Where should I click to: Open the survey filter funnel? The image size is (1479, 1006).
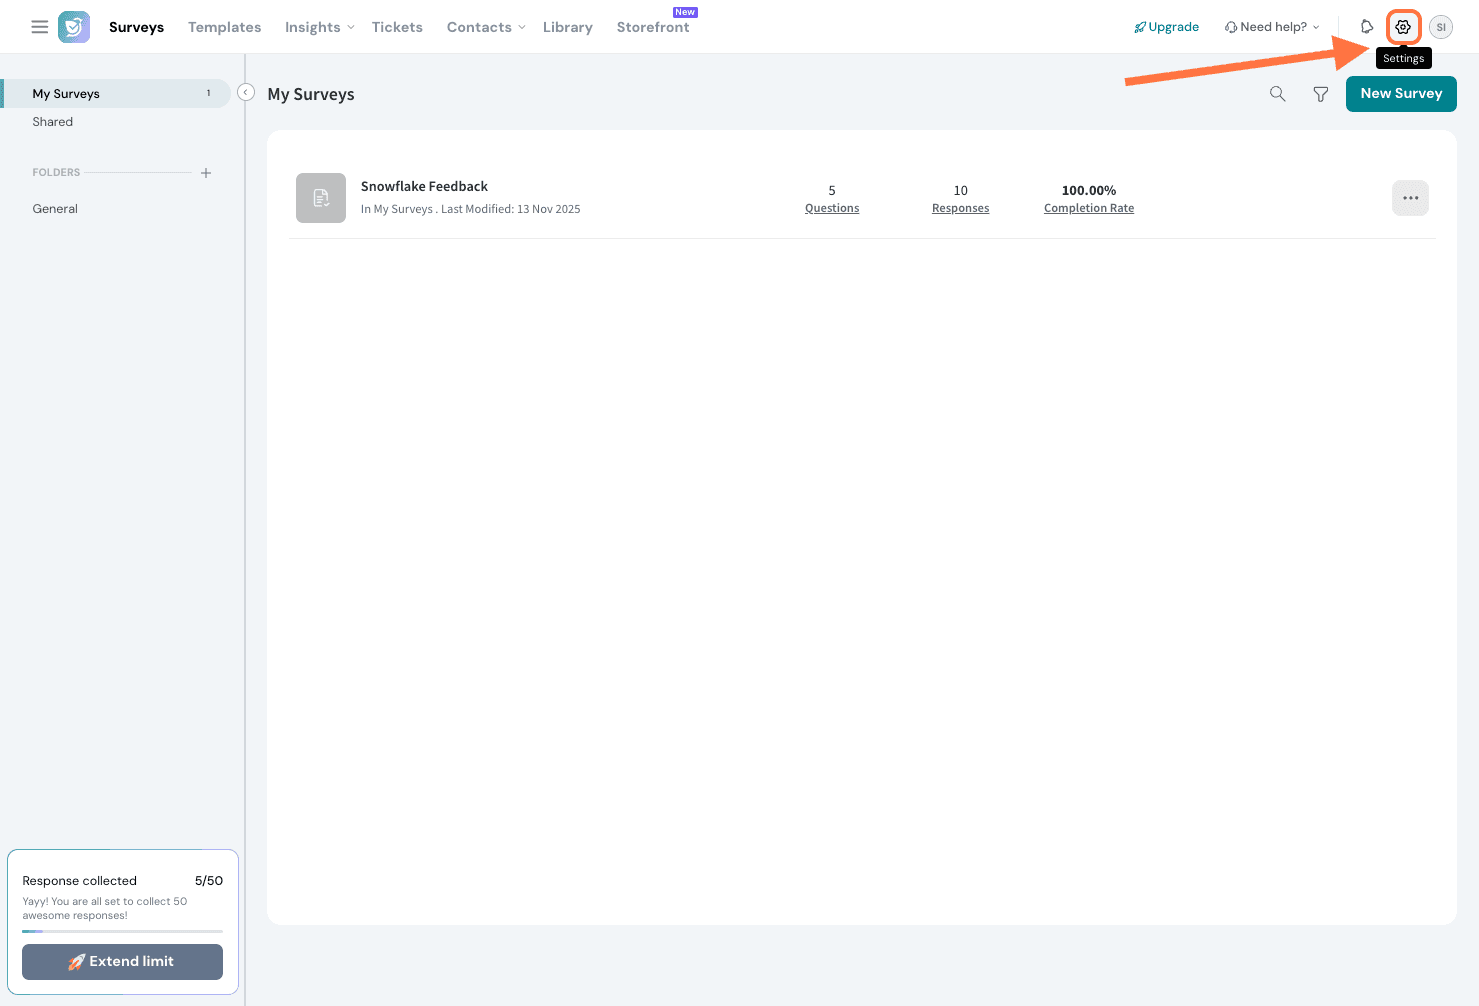(x=1321, y=94)
